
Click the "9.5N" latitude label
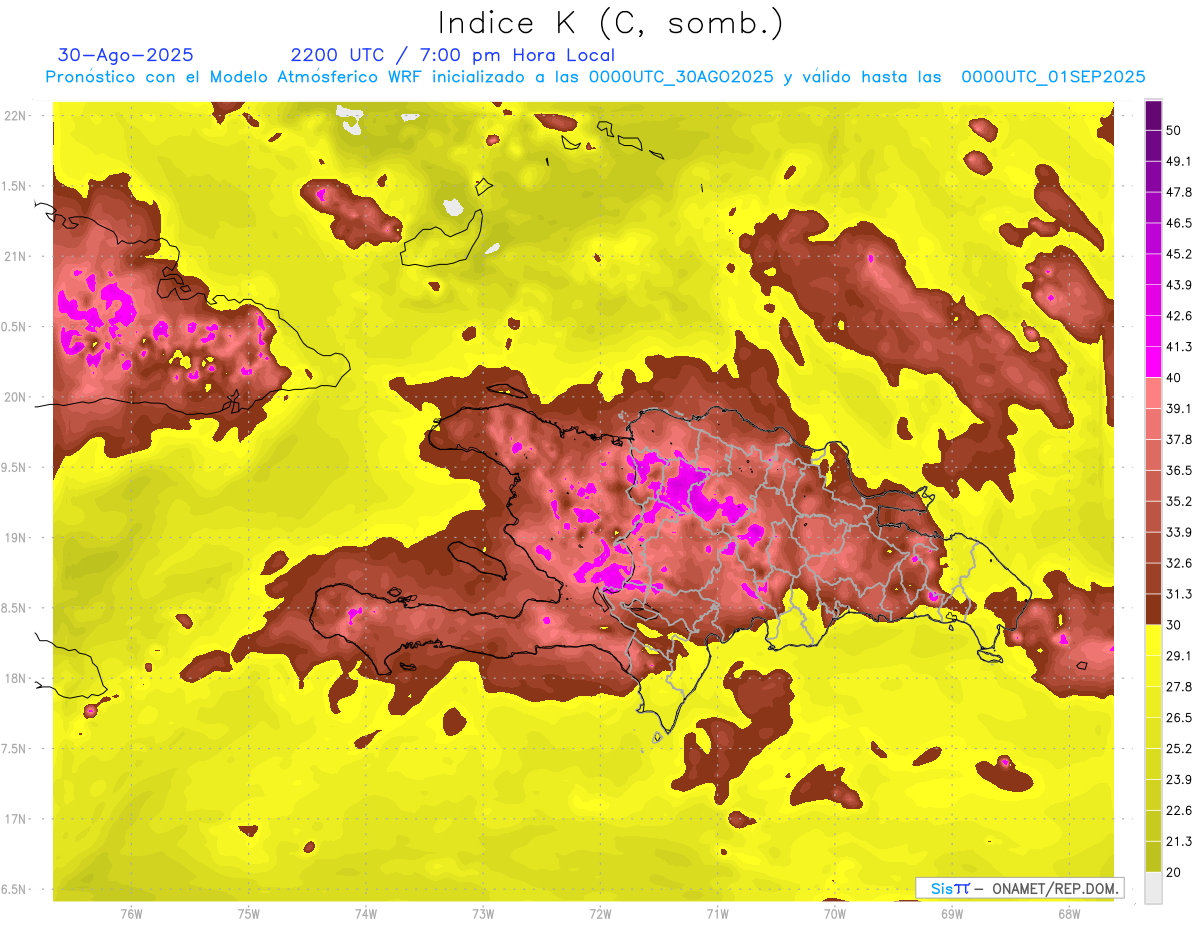[x=15, y=467]
